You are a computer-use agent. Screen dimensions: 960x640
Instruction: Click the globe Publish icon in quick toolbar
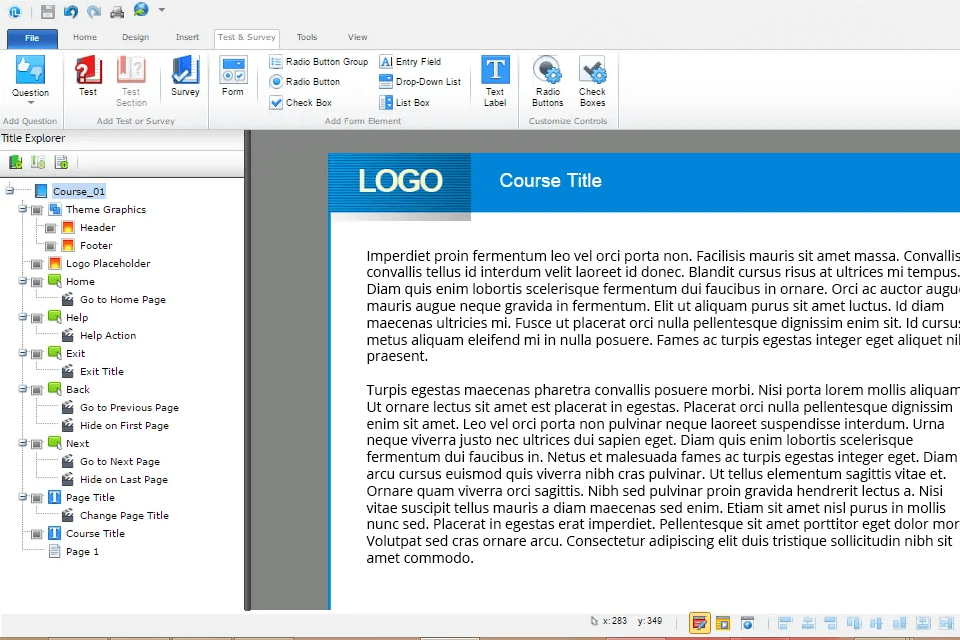pos(141,10)
